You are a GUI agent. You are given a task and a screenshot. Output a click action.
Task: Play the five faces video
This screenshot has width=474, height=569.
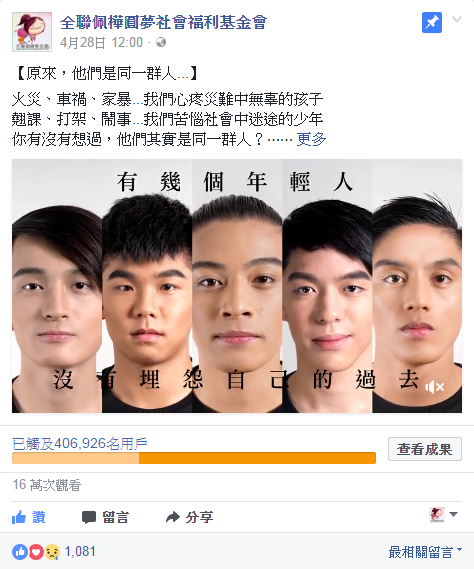click(x=237, y=286)
